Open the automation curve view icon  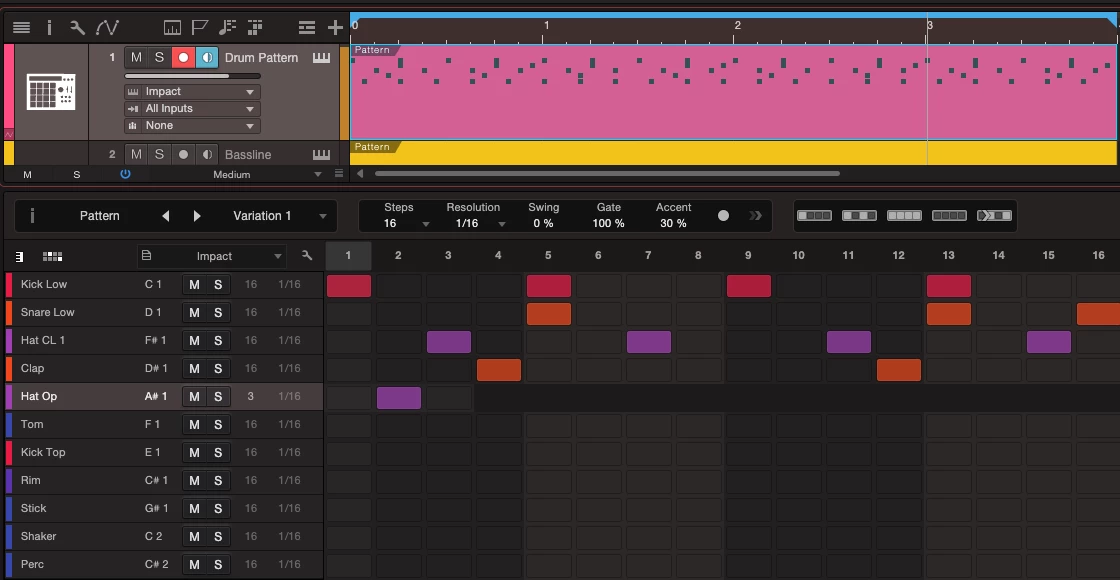point(106,27)
